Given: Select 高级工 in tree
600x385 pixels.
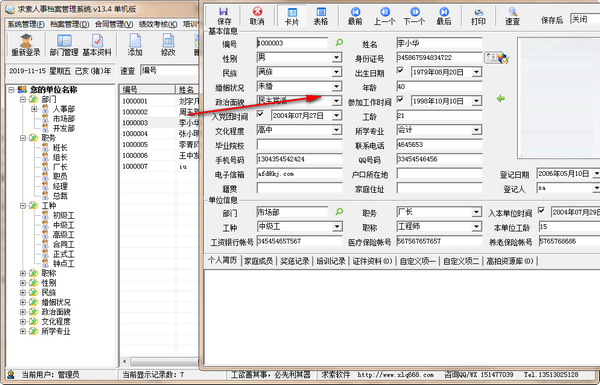Looking at the screenshot, I should [64, 235].
